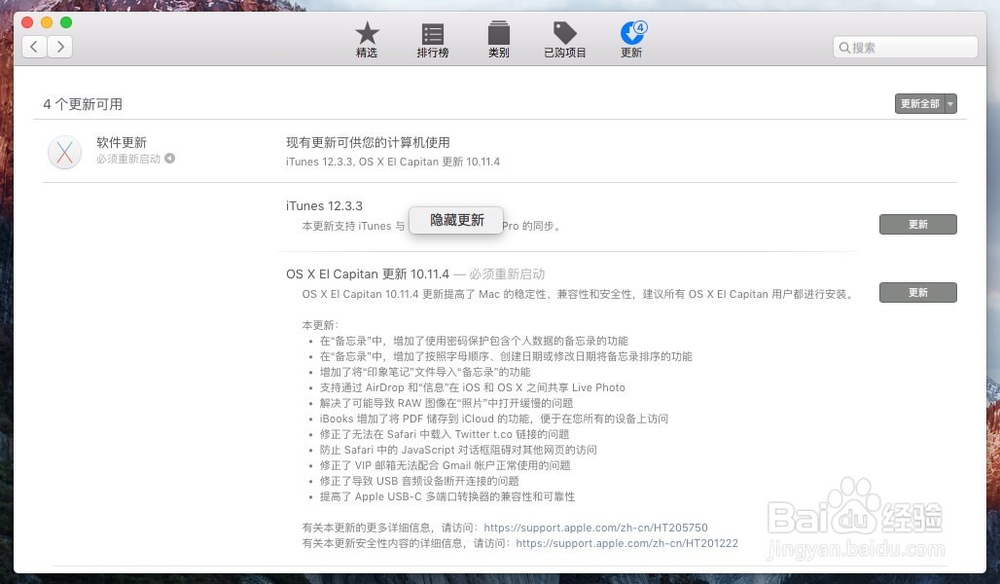
Task: Open the support.apple.com HT205750 link
Action: [x=595, y=528]
